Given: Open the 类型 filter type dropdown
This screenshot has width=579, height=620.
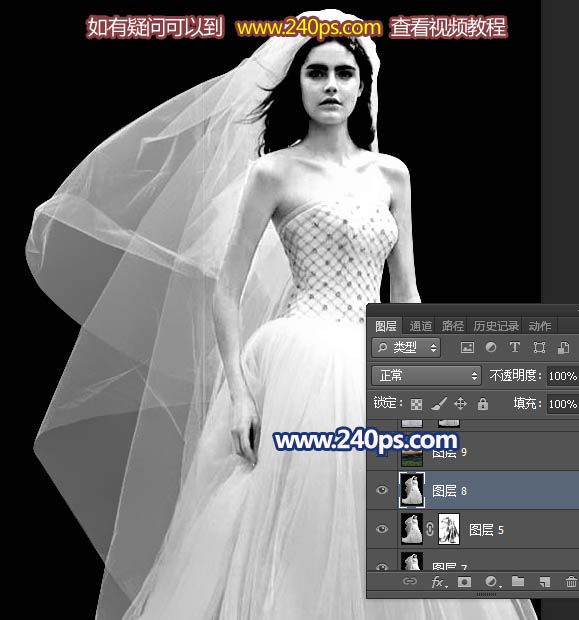Looking at the screenshot, I should click(x=406, y=348).
